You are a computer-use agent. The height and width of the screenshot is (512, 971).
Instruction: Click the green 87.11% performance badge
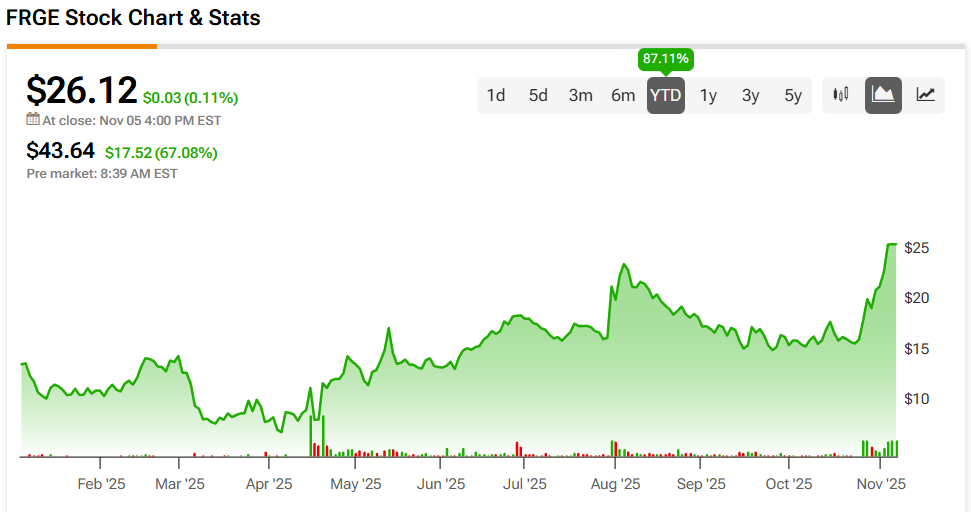click(666, 60)
